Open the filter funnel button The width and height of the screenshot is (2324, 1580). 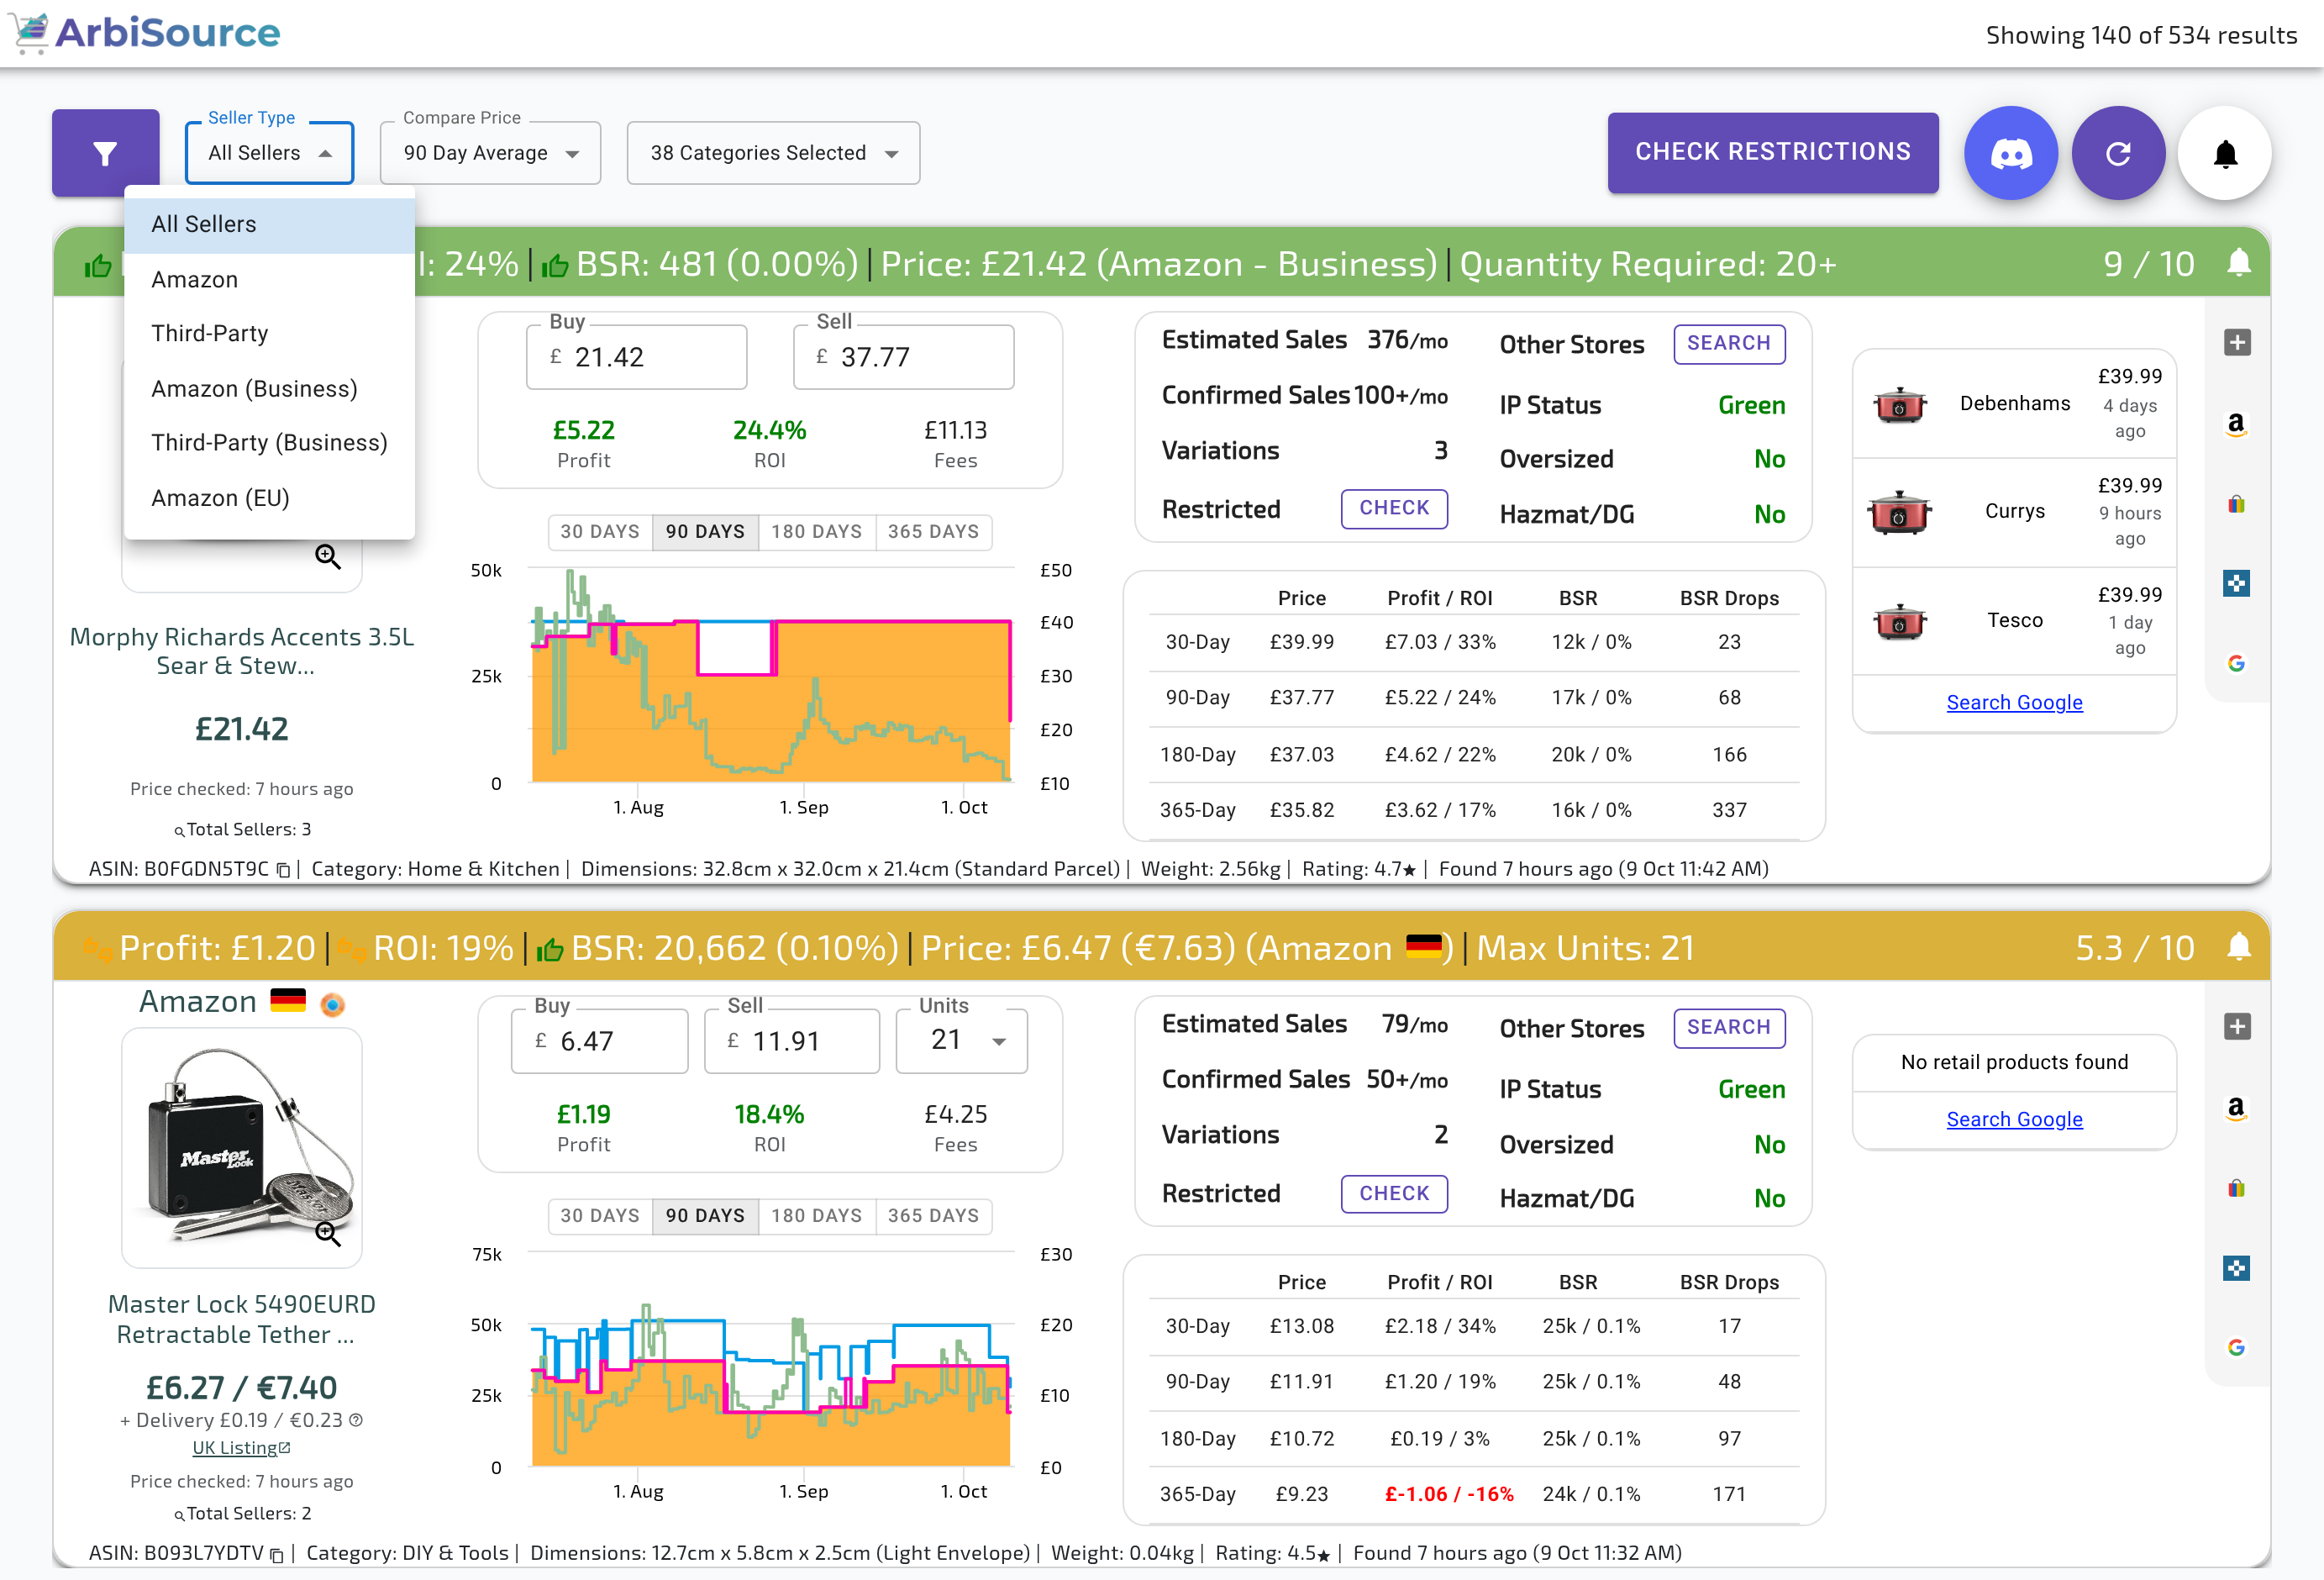coord(106,152)
